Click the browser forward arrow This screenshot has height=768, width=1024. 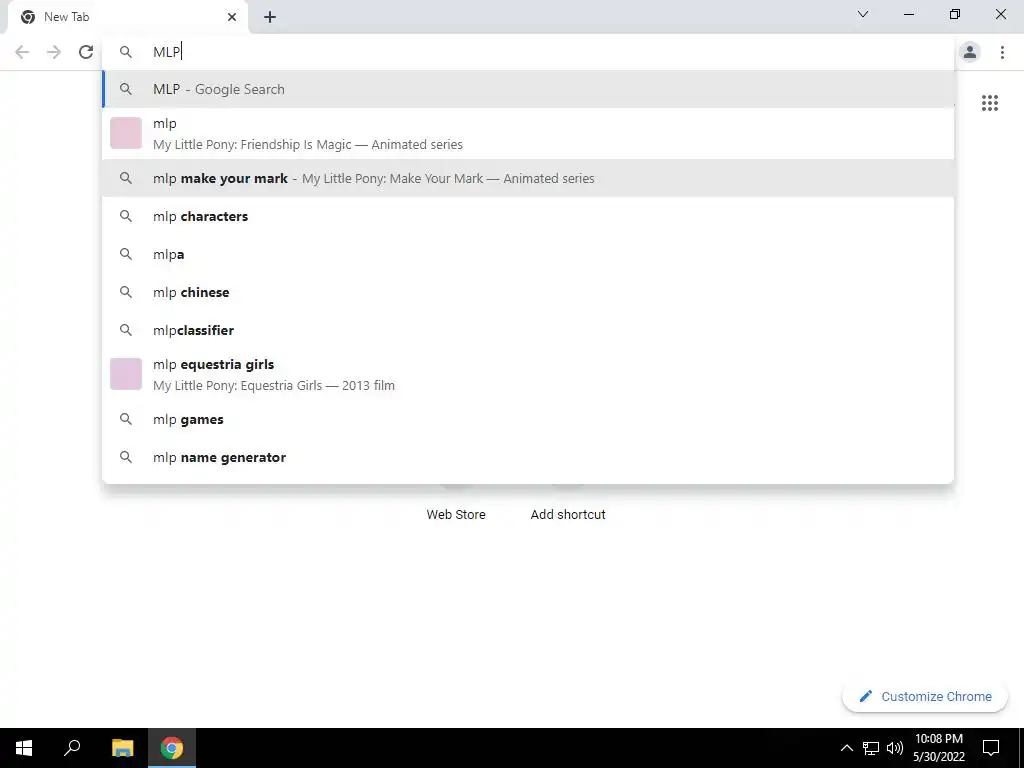click(54, 52)
